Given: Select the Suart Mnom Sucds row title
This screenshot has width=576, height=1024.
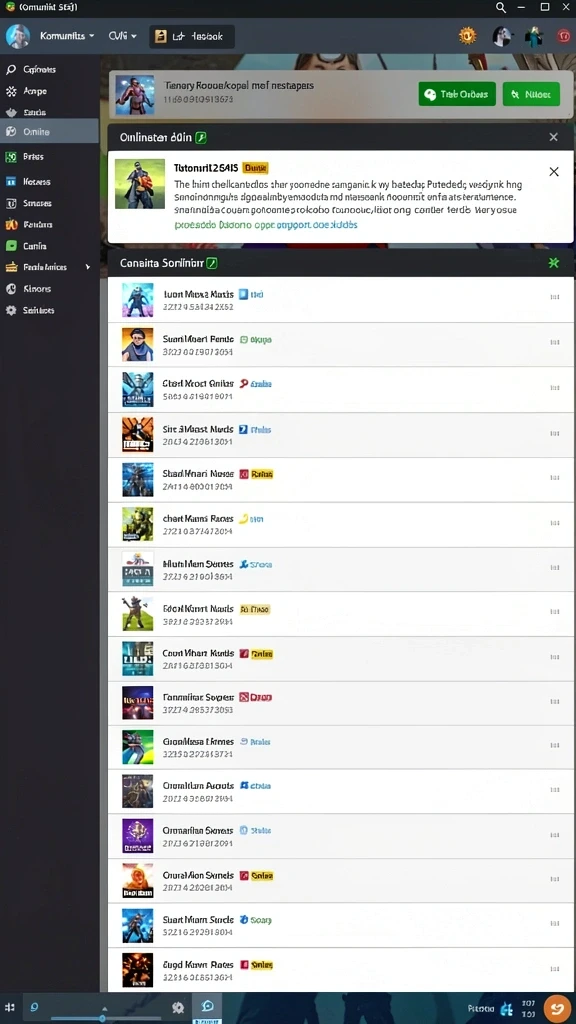Looking at the screenshot, I should (x=198, y=920).
